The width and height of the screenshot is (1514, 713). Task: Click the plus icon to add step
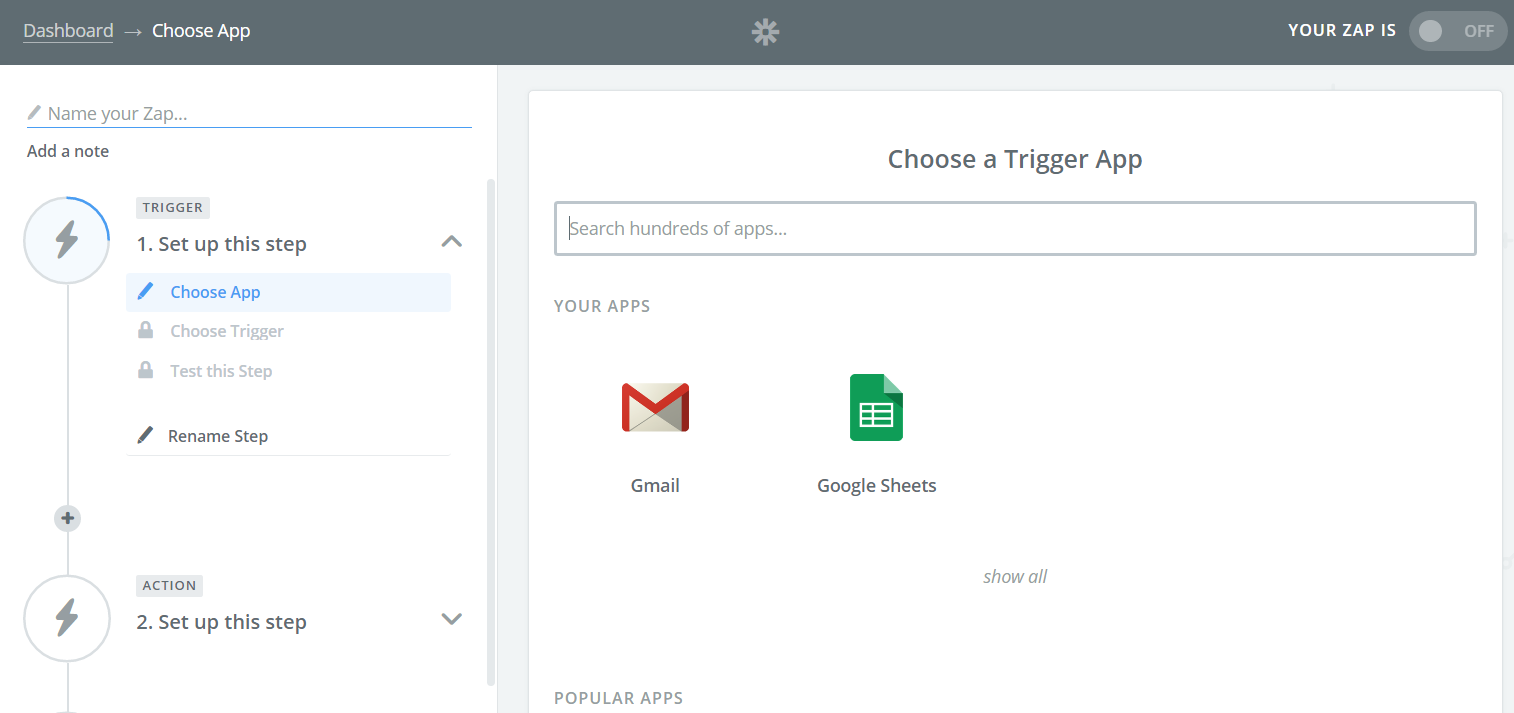click(67, 518)
